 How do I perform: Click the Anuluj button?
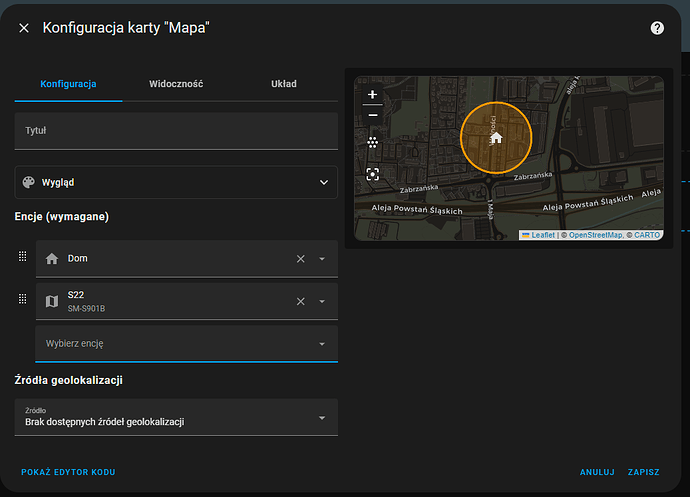[x=597, y=472]
